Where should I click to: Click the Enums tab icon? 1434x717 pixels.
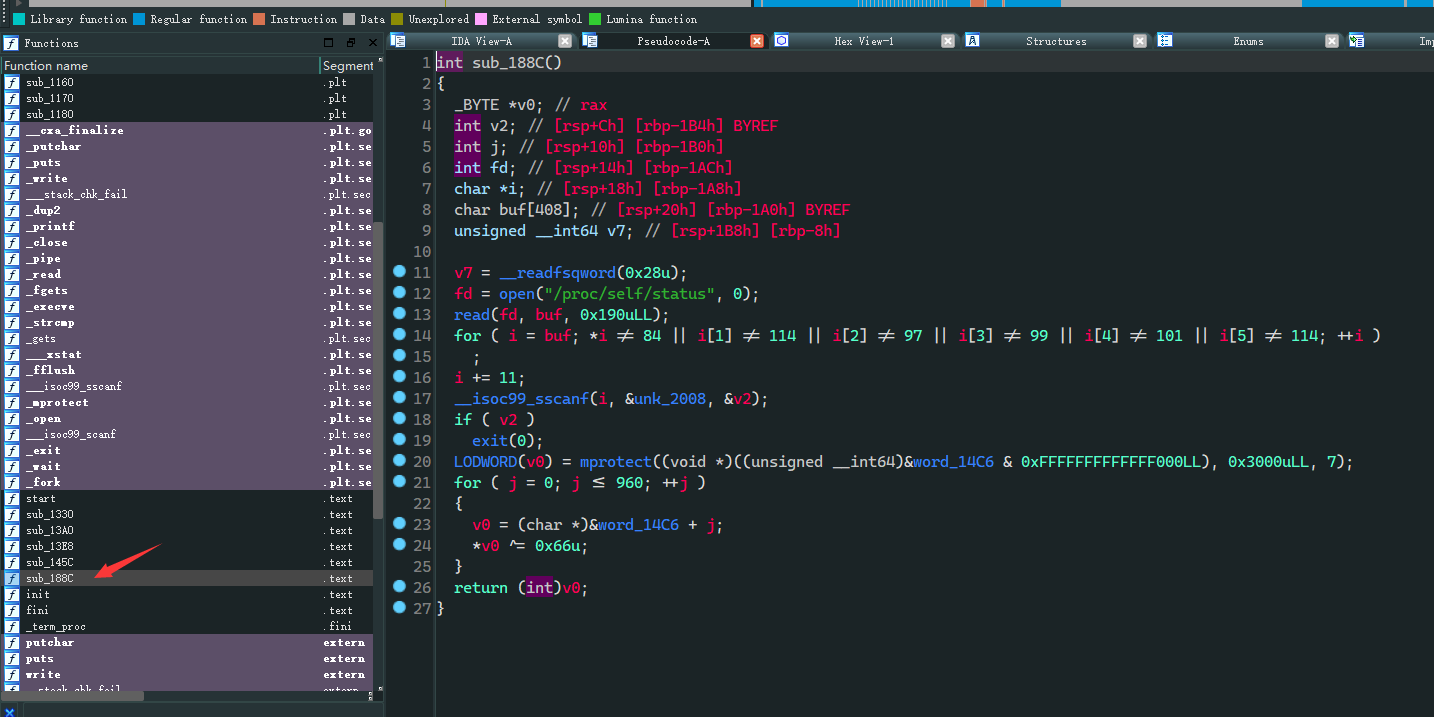click(x=1165, y=41)
